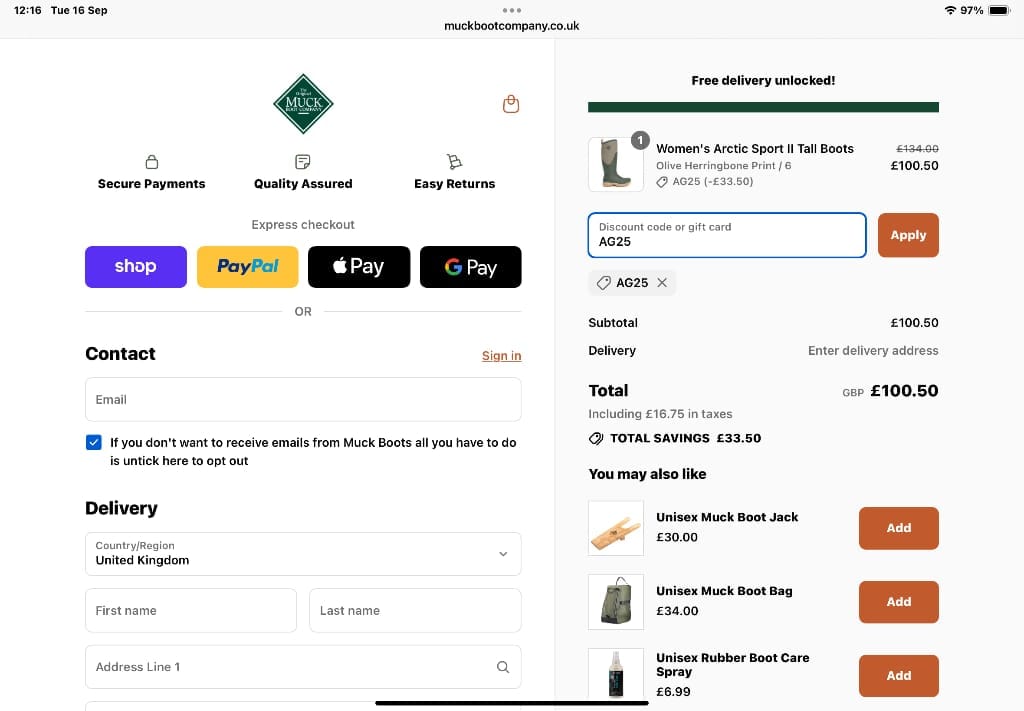Open the shopping bag cart icon
Viewport: 1024px width, 711px height.
(511, 104)
